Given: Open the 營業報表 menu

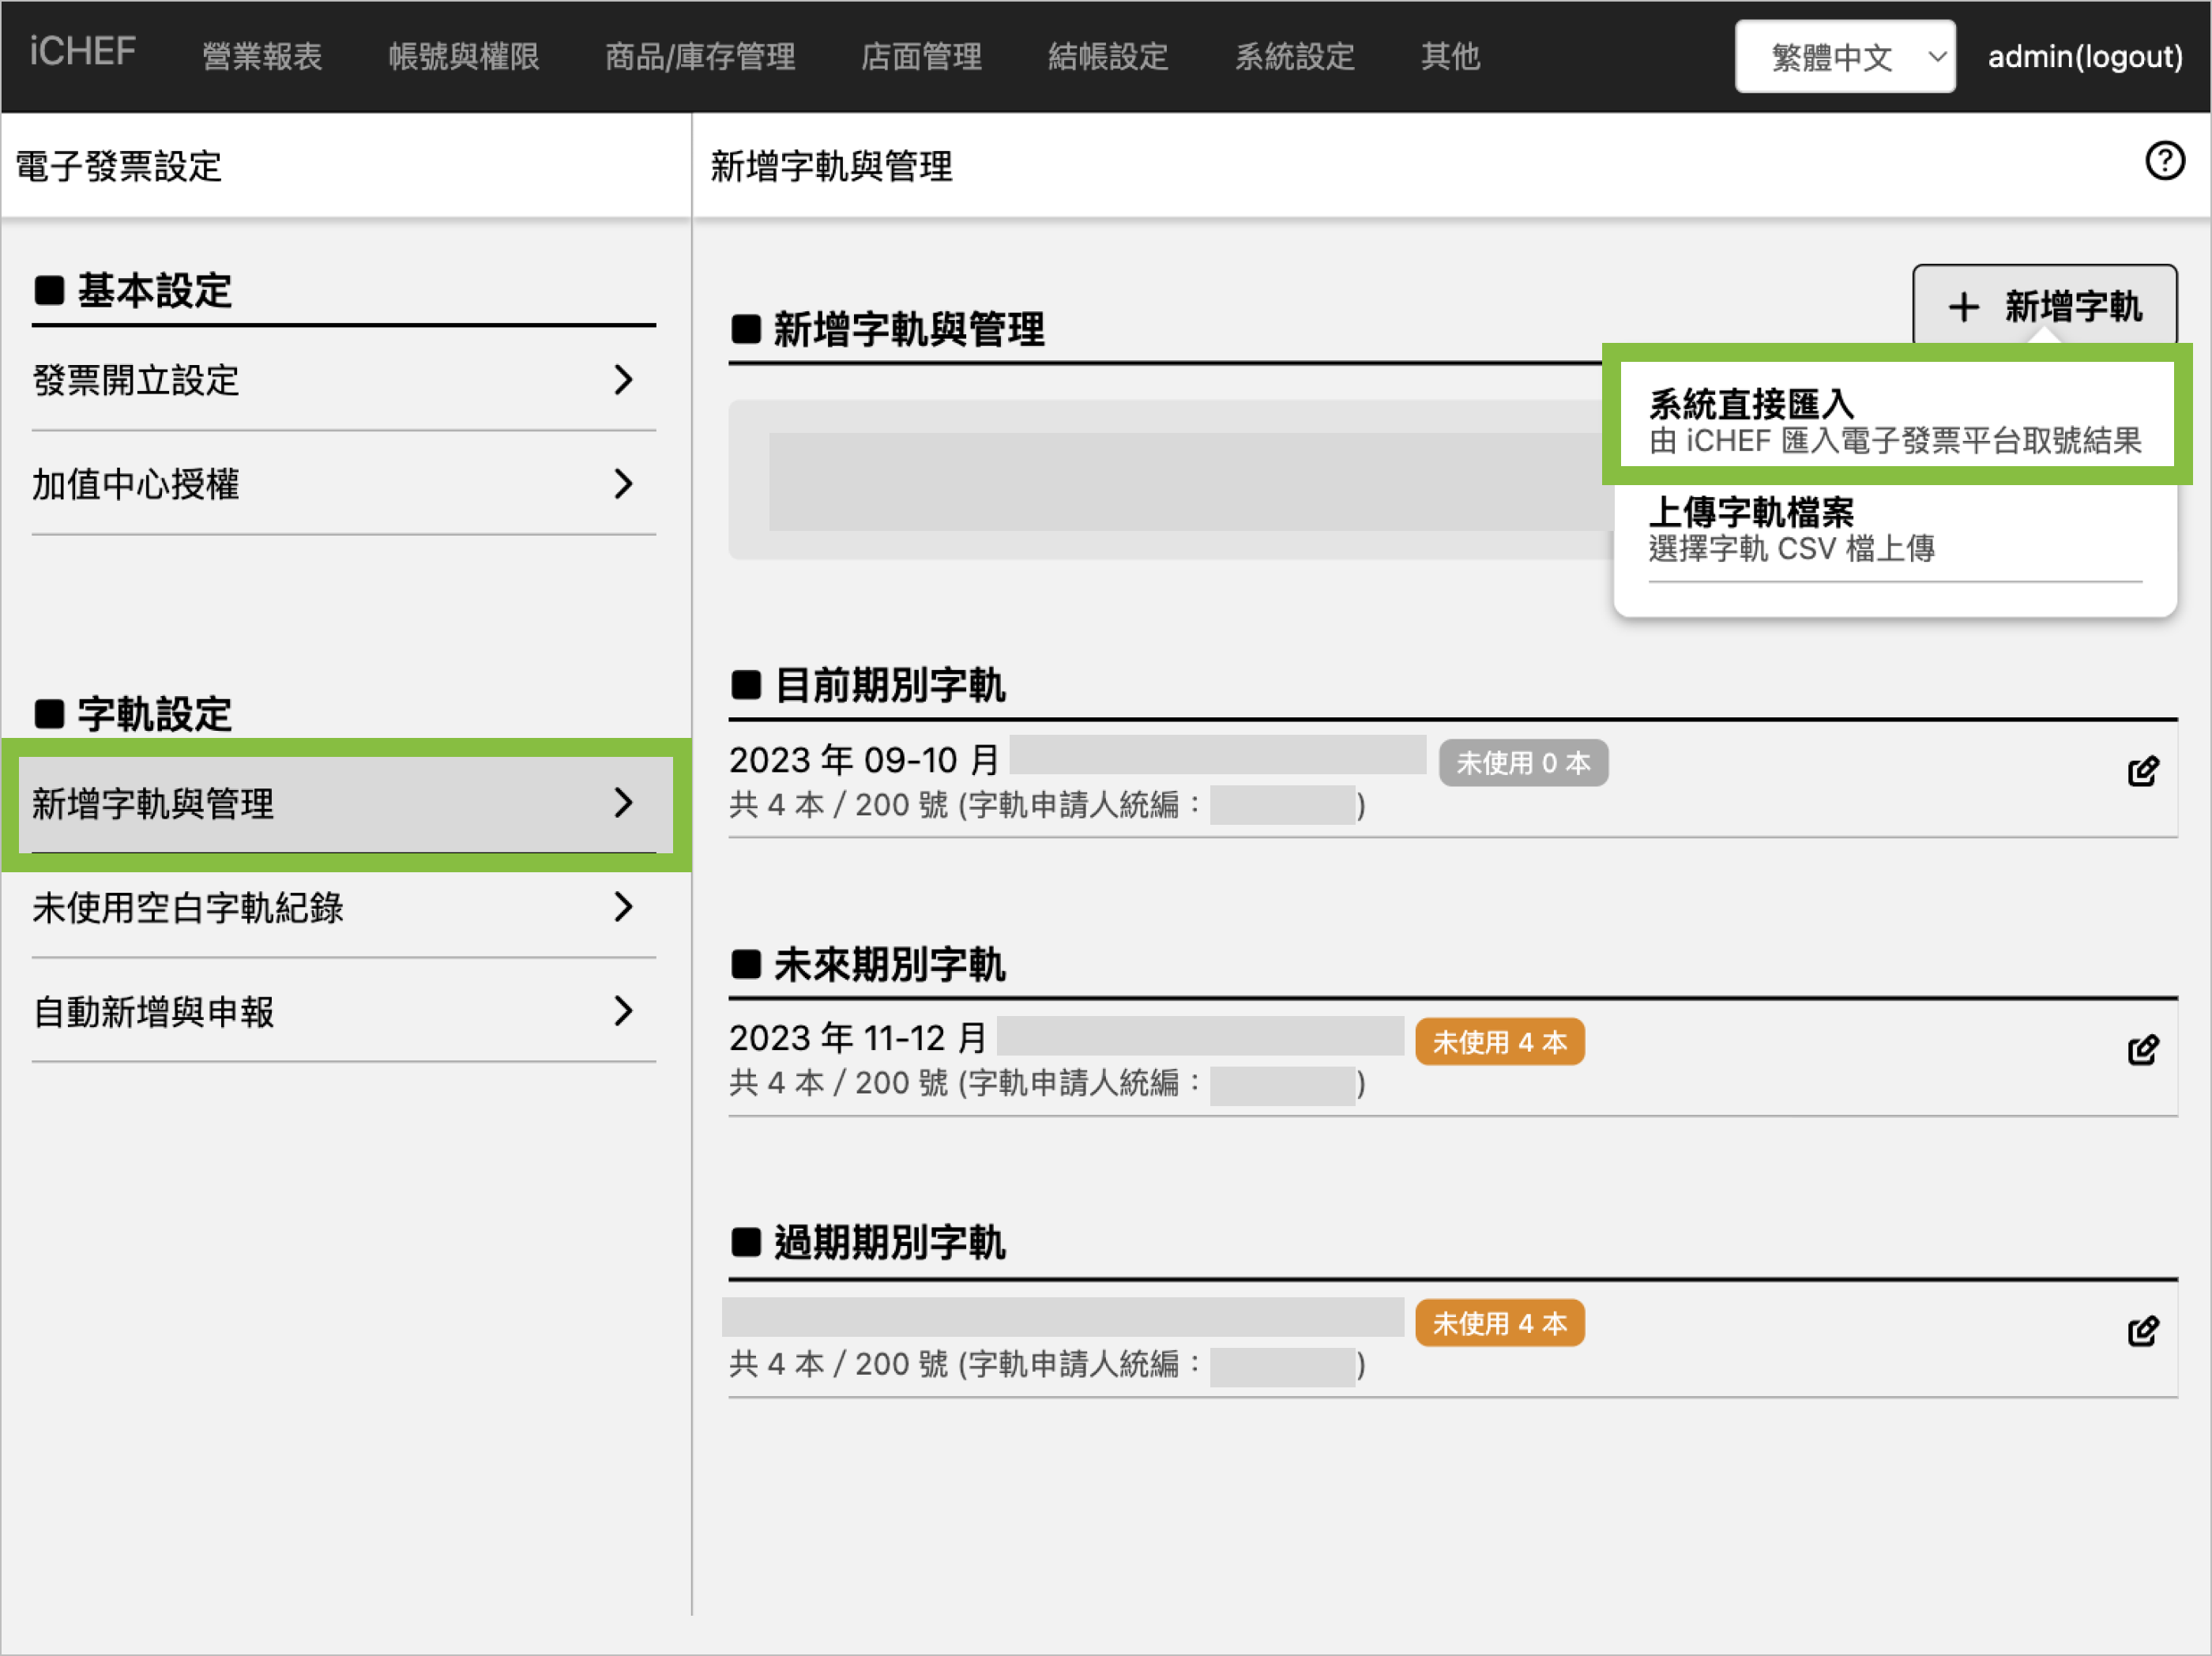Looking at the screenshot, I should click(x=262, y=57).
